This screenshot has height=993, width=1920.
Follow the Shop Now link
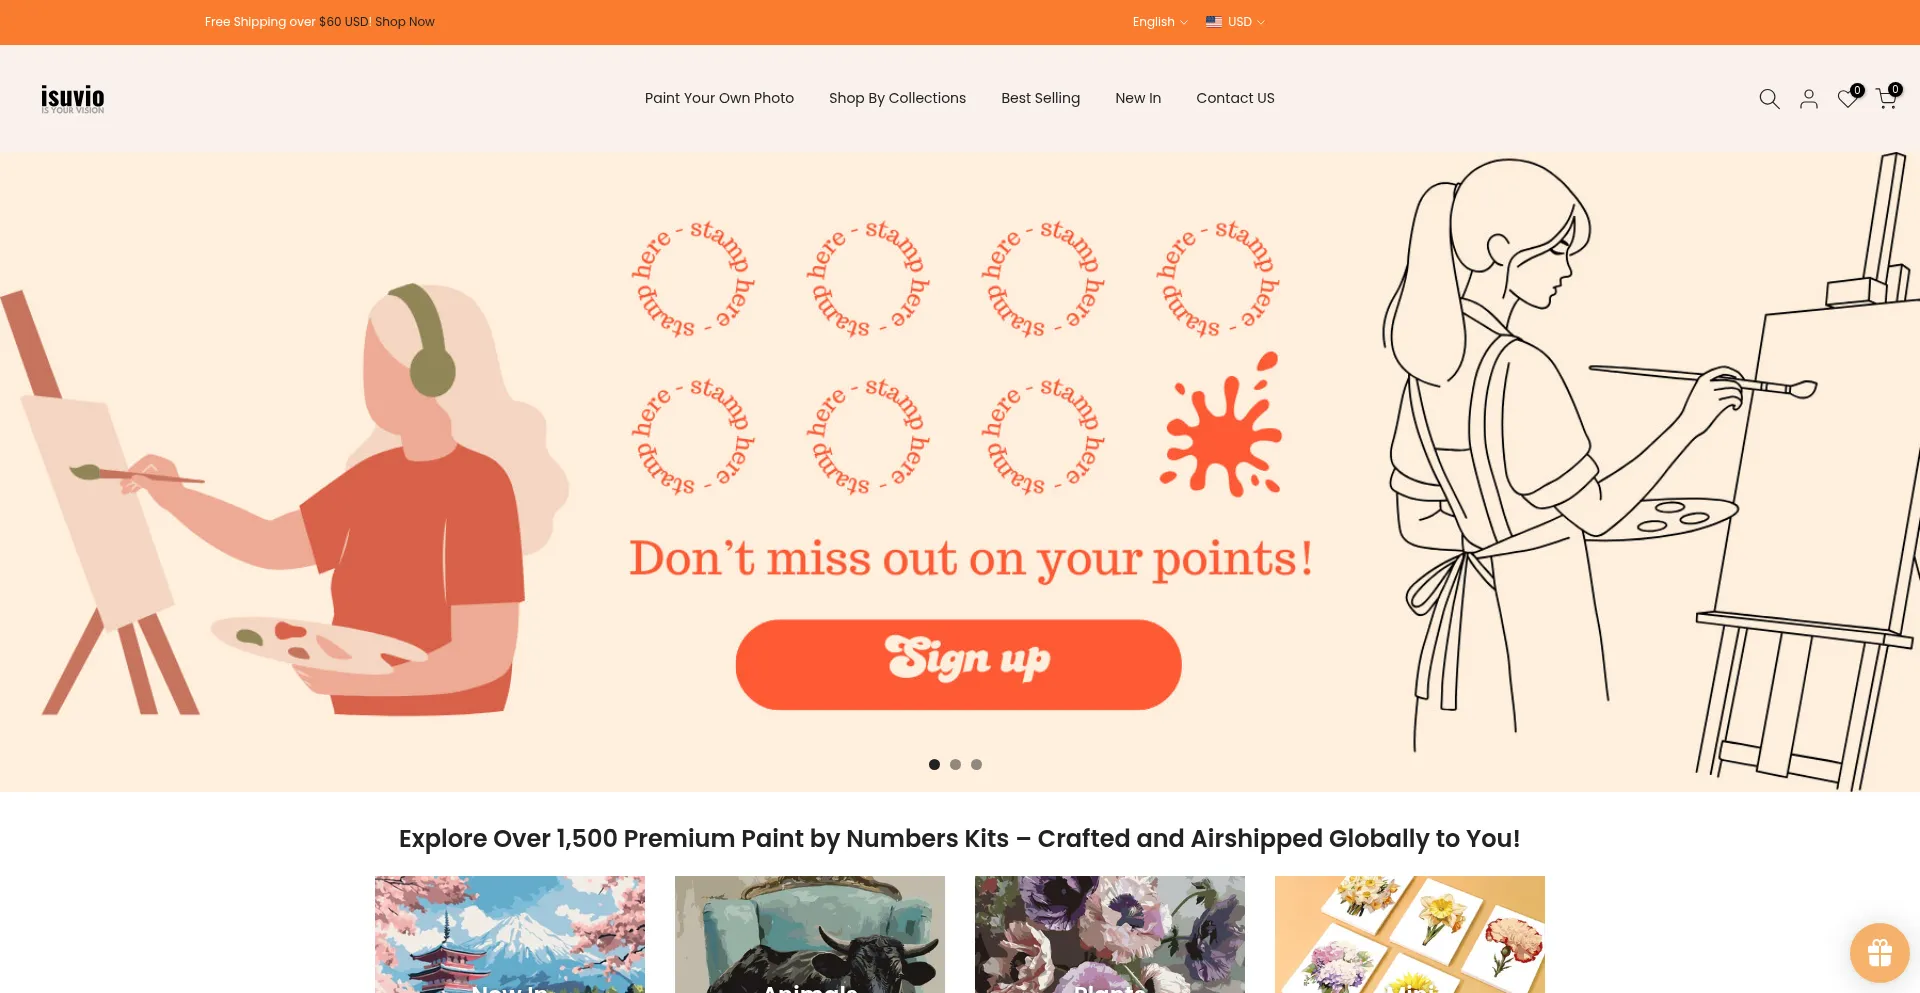[x=405, y=21]
